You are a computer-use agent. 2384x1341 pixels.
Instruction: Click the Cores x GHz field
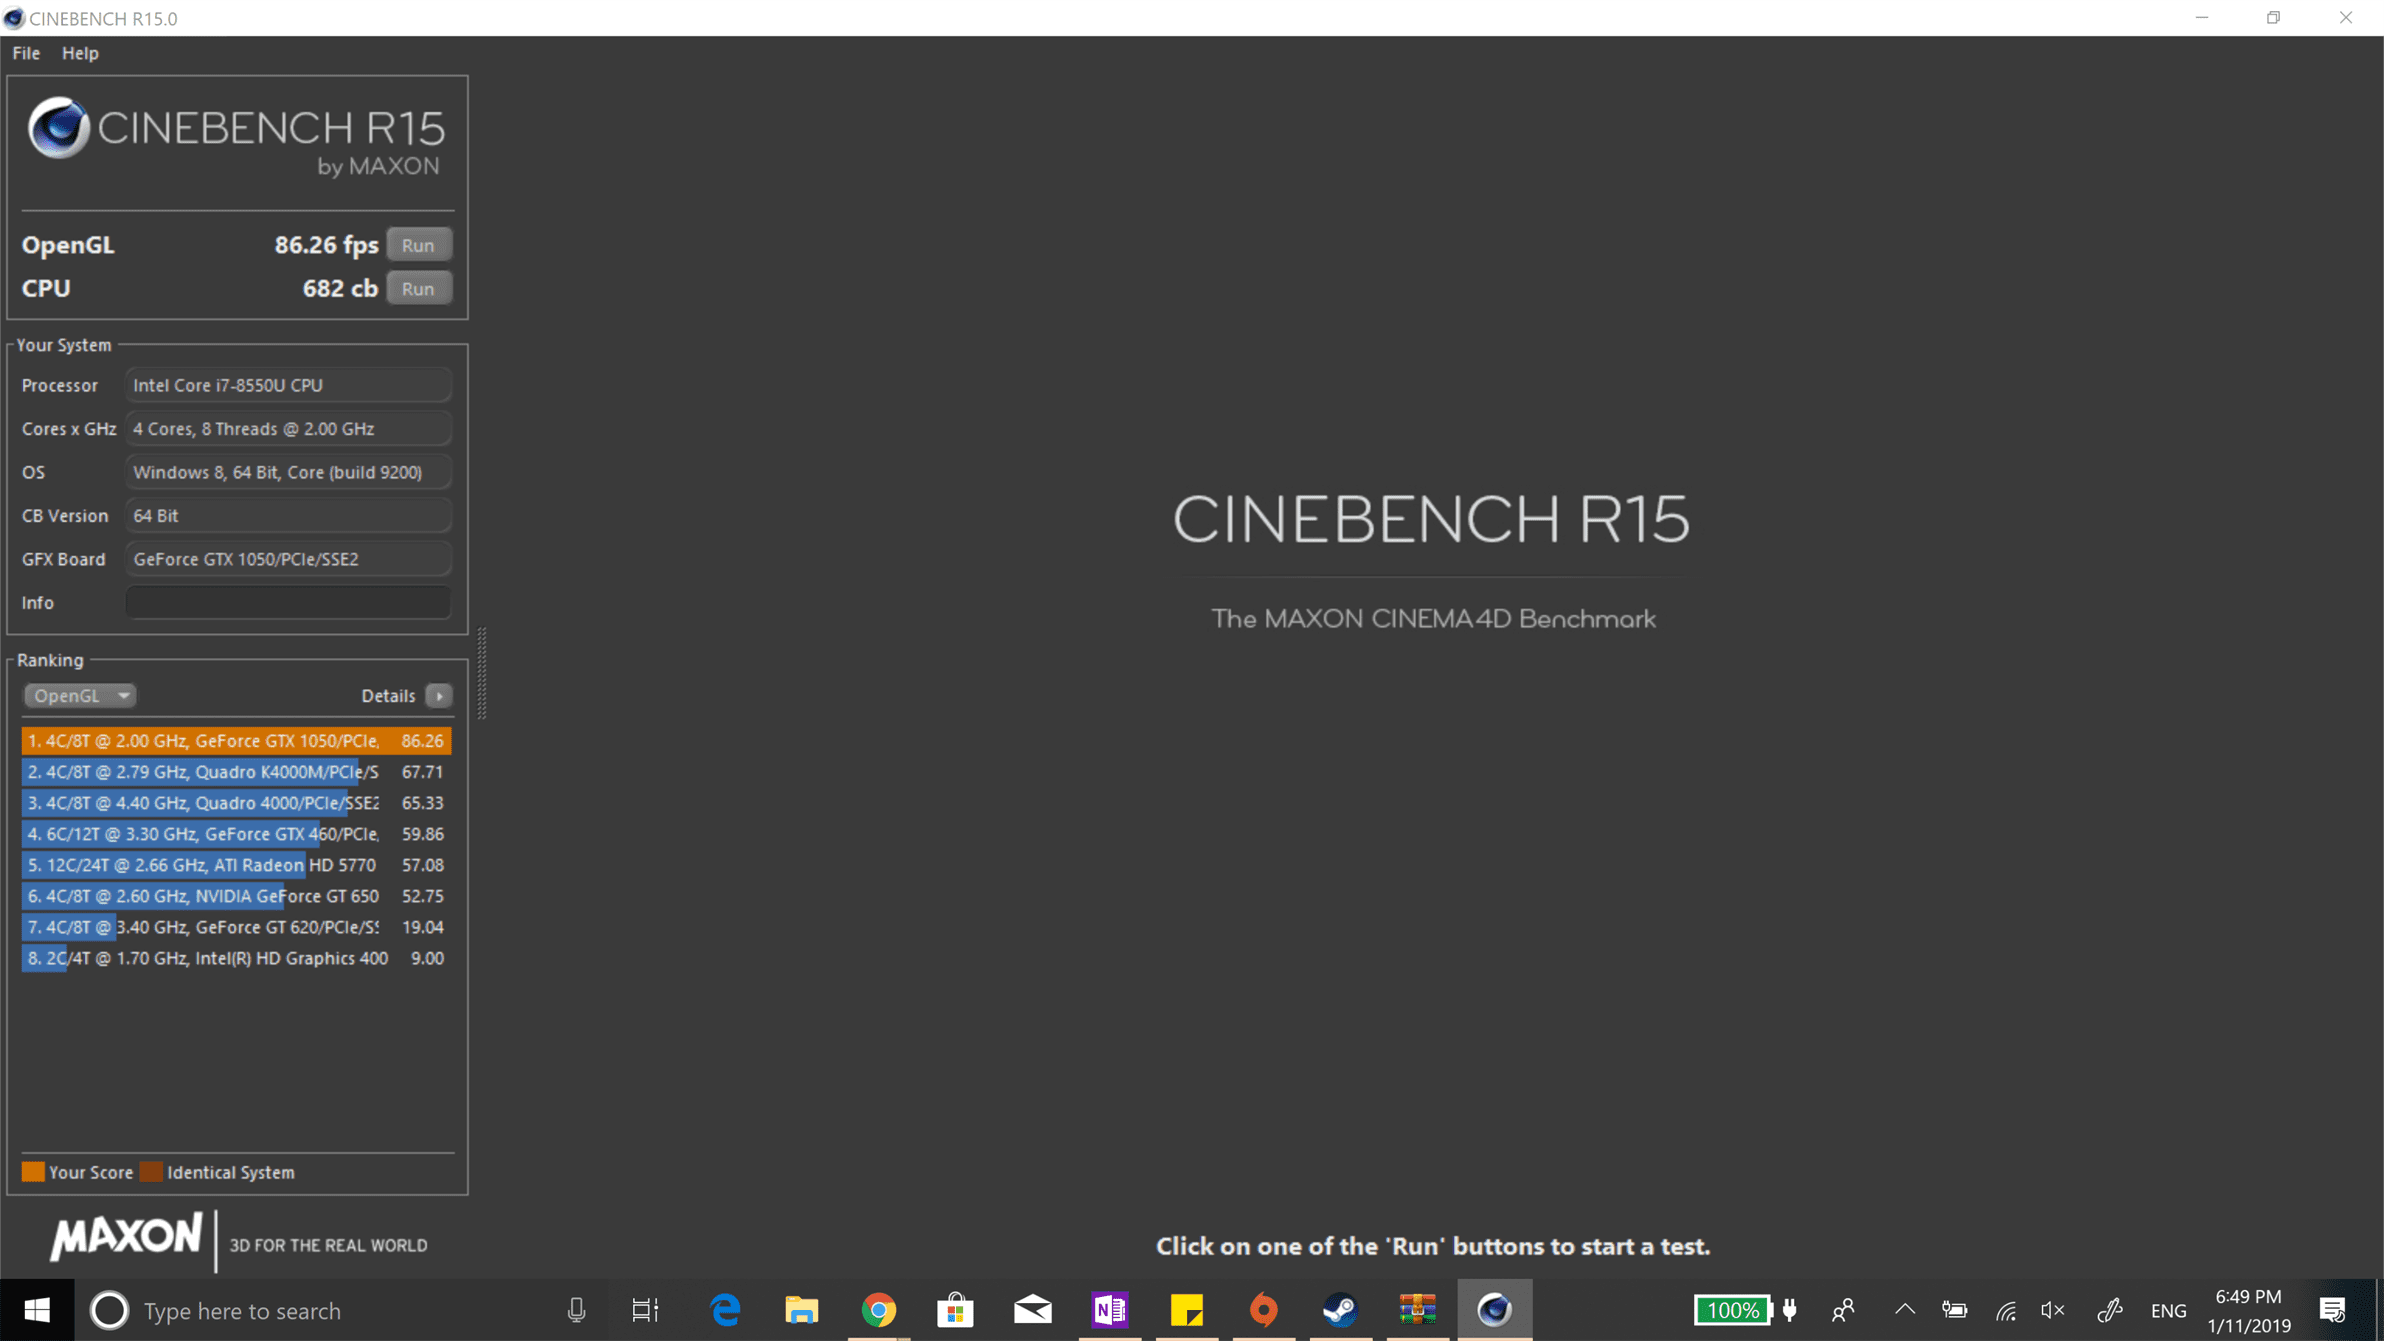[288, 429]
